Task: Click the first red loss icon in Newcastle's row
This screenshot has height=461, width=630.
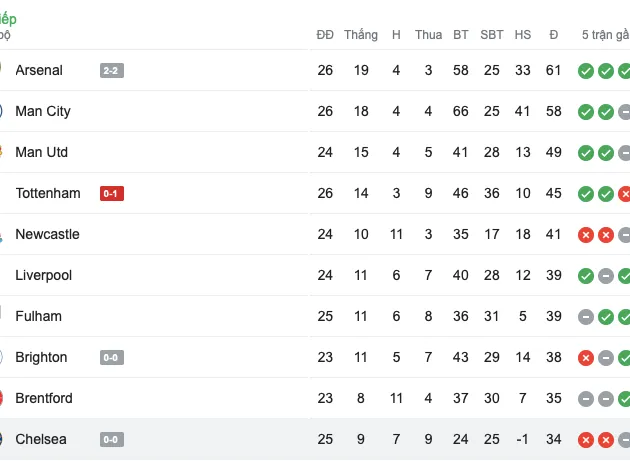Action: [x=586, y=235]
